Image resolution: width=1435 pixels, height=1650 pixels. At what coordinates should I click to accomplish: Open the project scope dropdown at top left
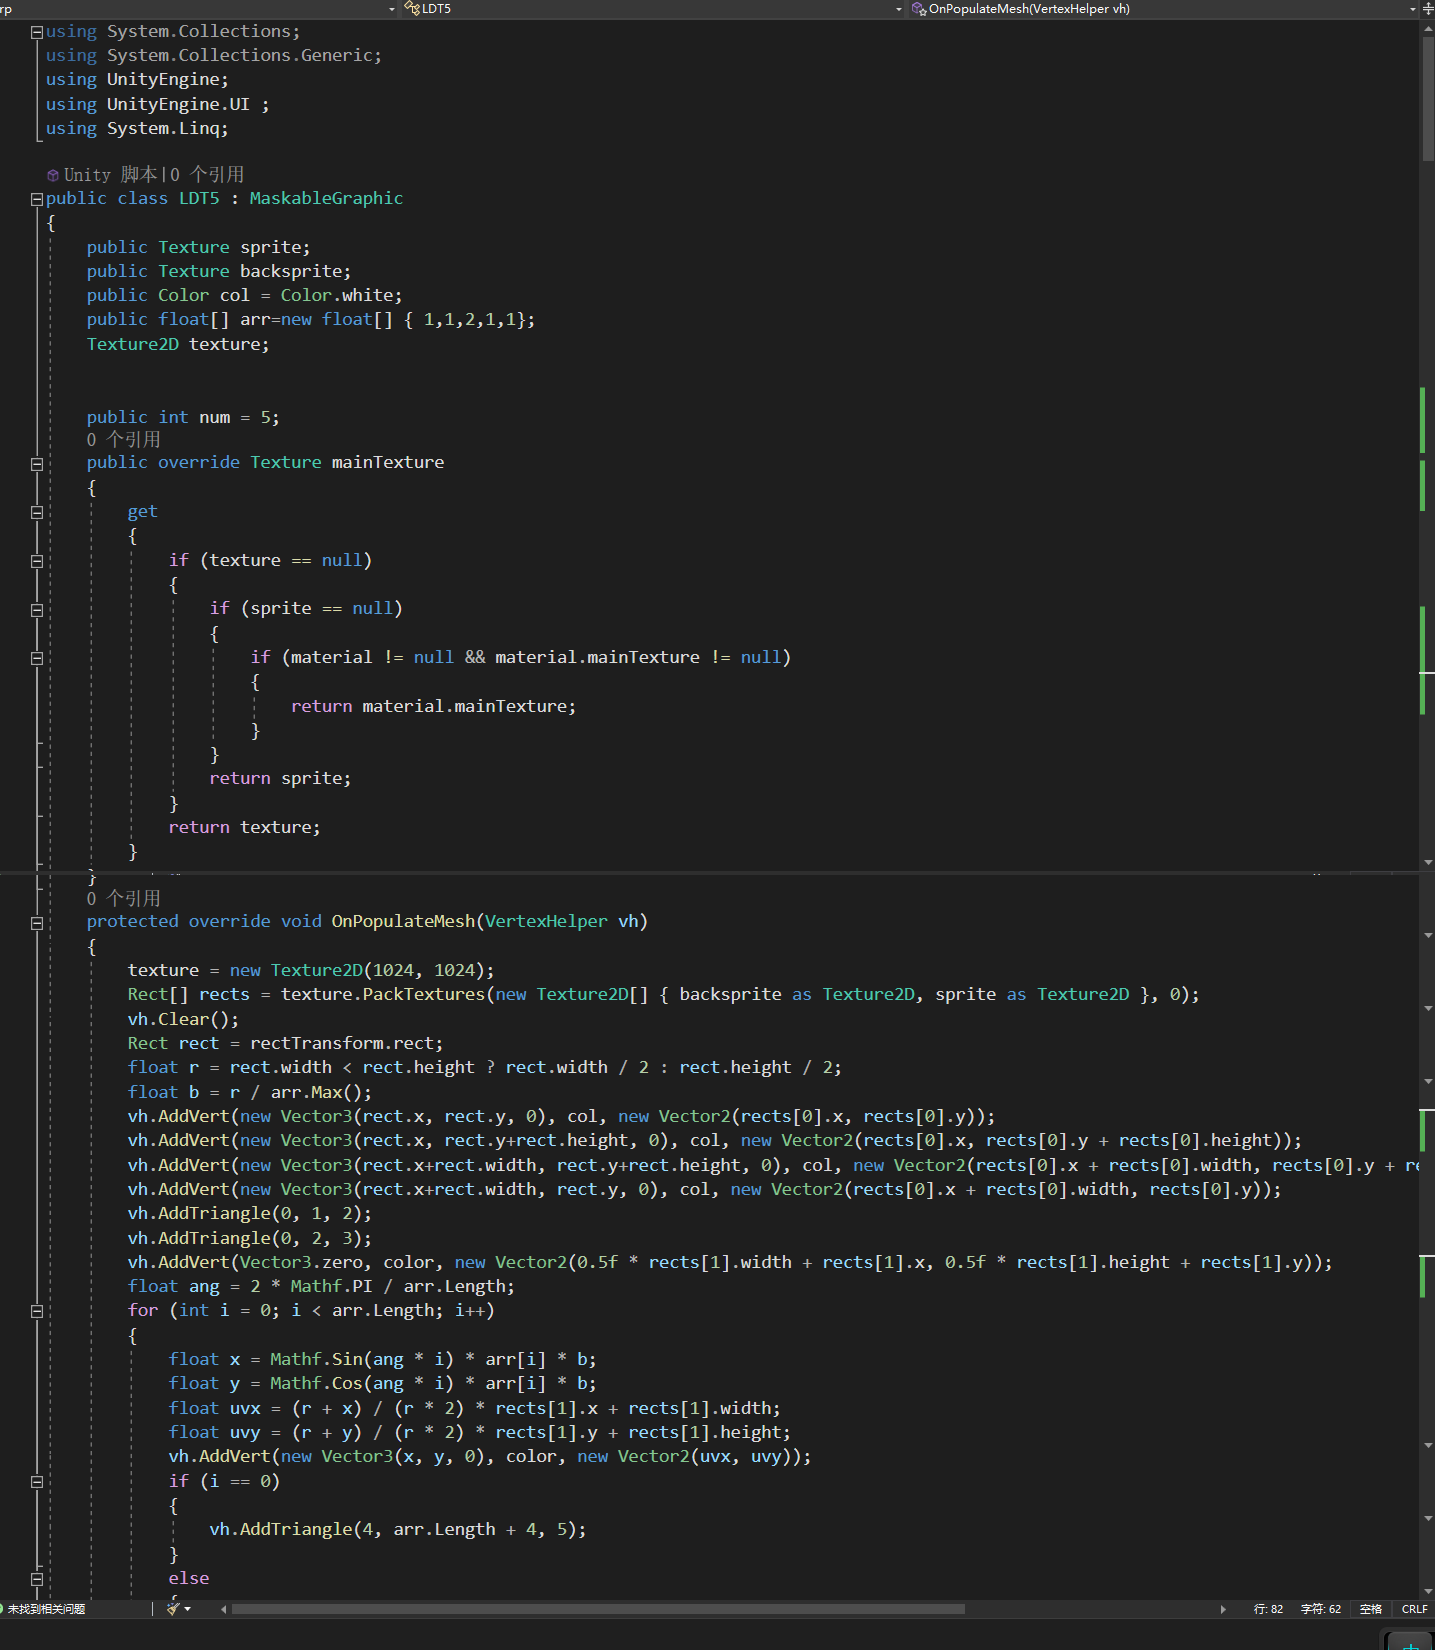coord(200,9)
